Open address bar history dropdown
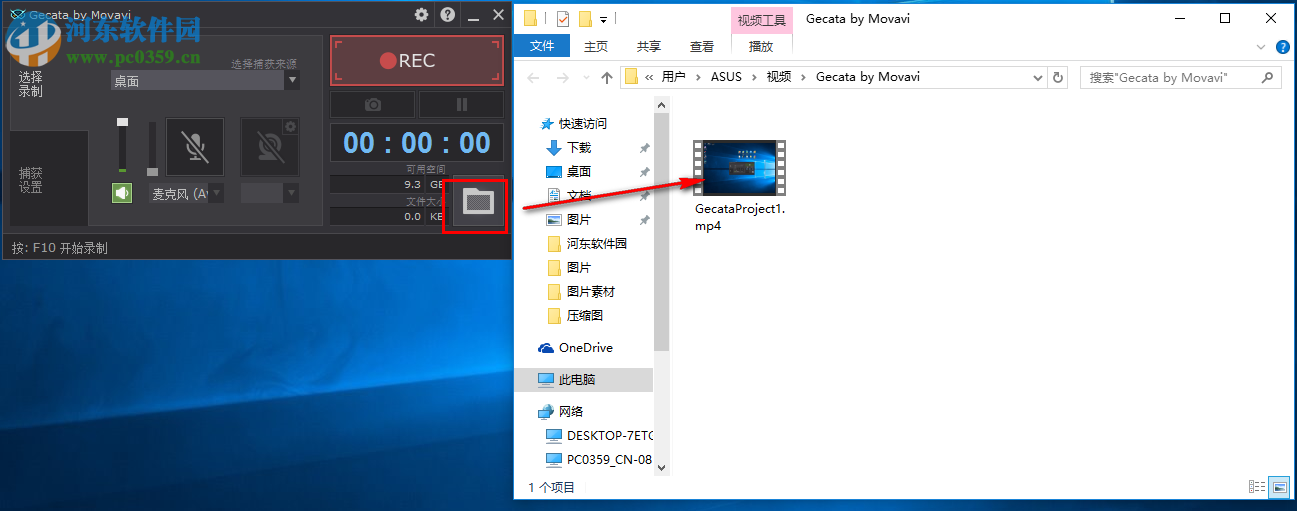Screen dimensions: 1297x511 tap(1039, 78)
